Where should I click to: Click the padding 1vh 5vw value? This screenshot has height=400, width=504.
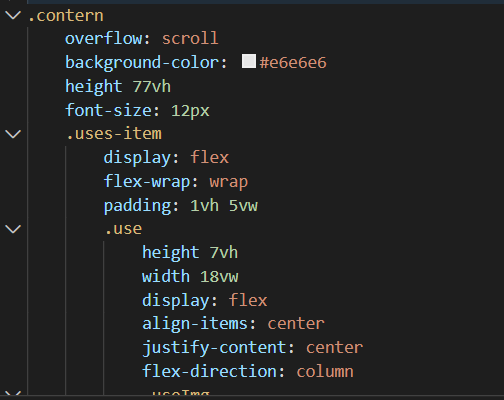(x=224, y=206)
